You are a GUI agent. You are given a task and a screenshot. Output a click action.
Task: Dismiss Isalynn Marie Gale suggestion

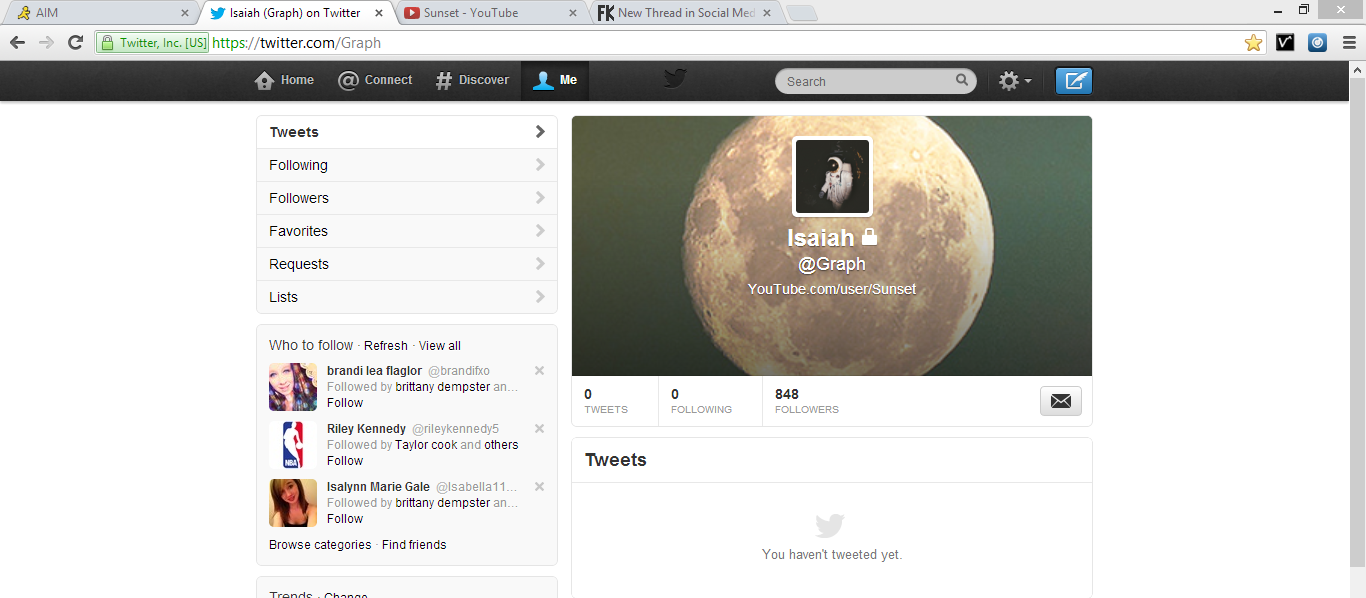(539, 486)
